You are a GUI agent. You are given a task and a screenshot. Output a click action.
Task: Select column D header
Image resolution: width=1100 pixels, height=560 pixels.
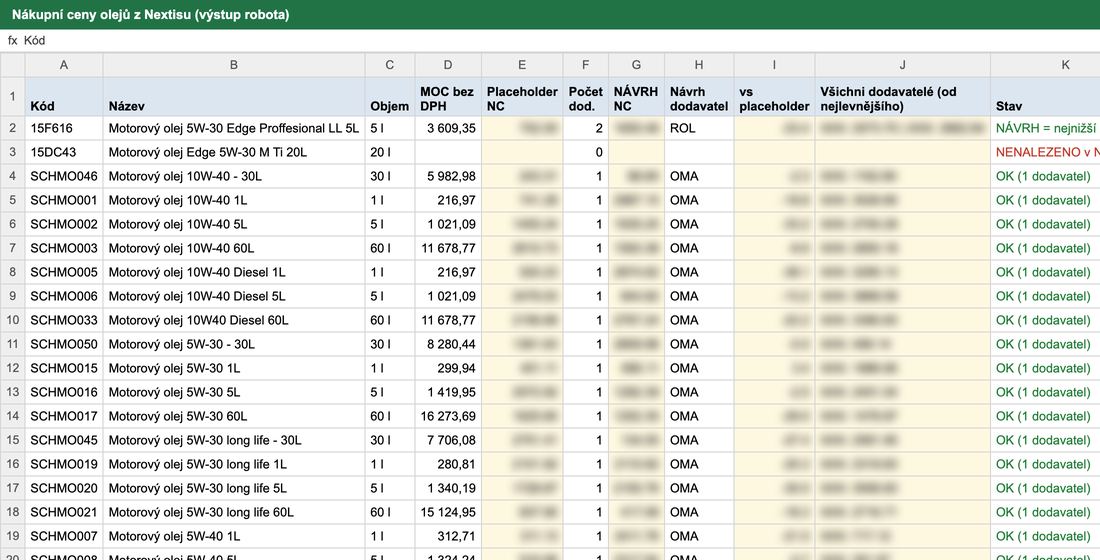448,65
